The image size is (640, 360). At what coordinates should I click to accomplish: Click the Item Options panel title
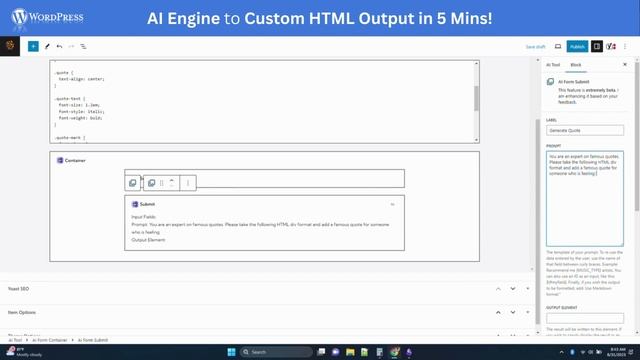tap(22, 312)
